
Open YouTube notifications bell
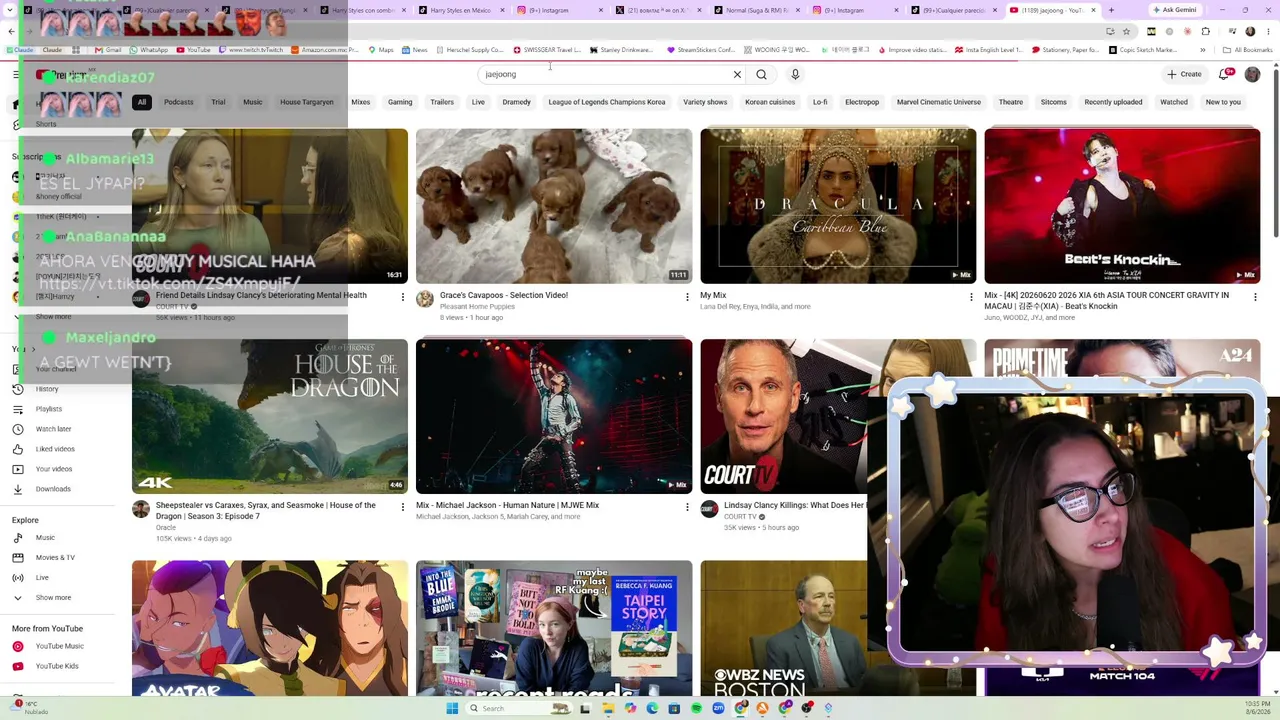(1225, 74)
